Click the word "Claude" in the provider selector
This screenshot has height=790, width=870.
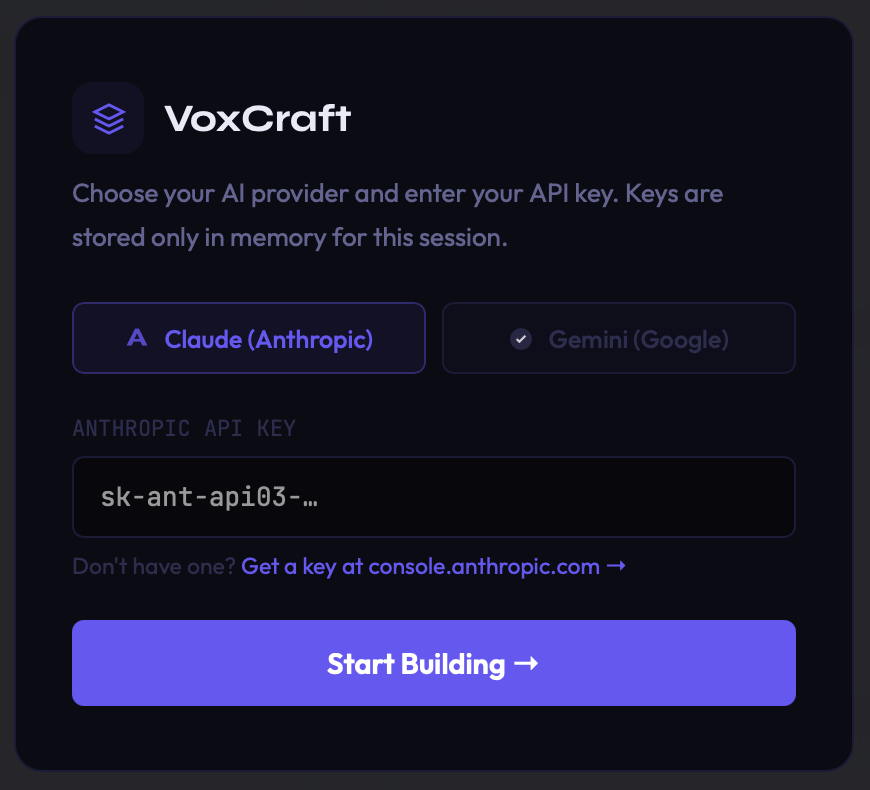(x=203, y=339)
